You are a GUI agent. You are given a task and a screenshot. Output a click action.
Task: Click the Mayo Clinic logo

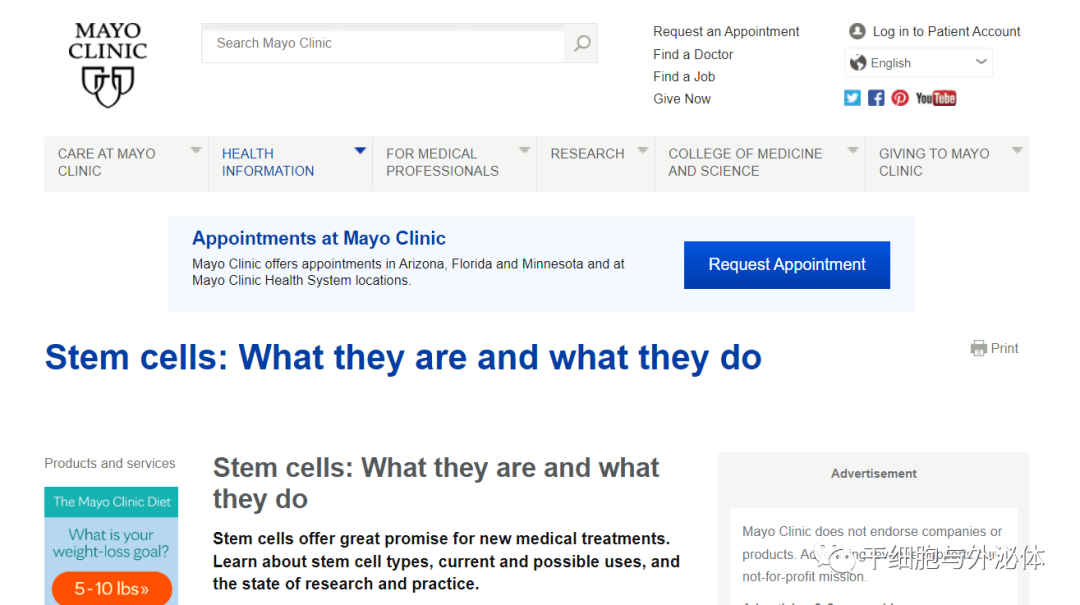pos(107,65)
